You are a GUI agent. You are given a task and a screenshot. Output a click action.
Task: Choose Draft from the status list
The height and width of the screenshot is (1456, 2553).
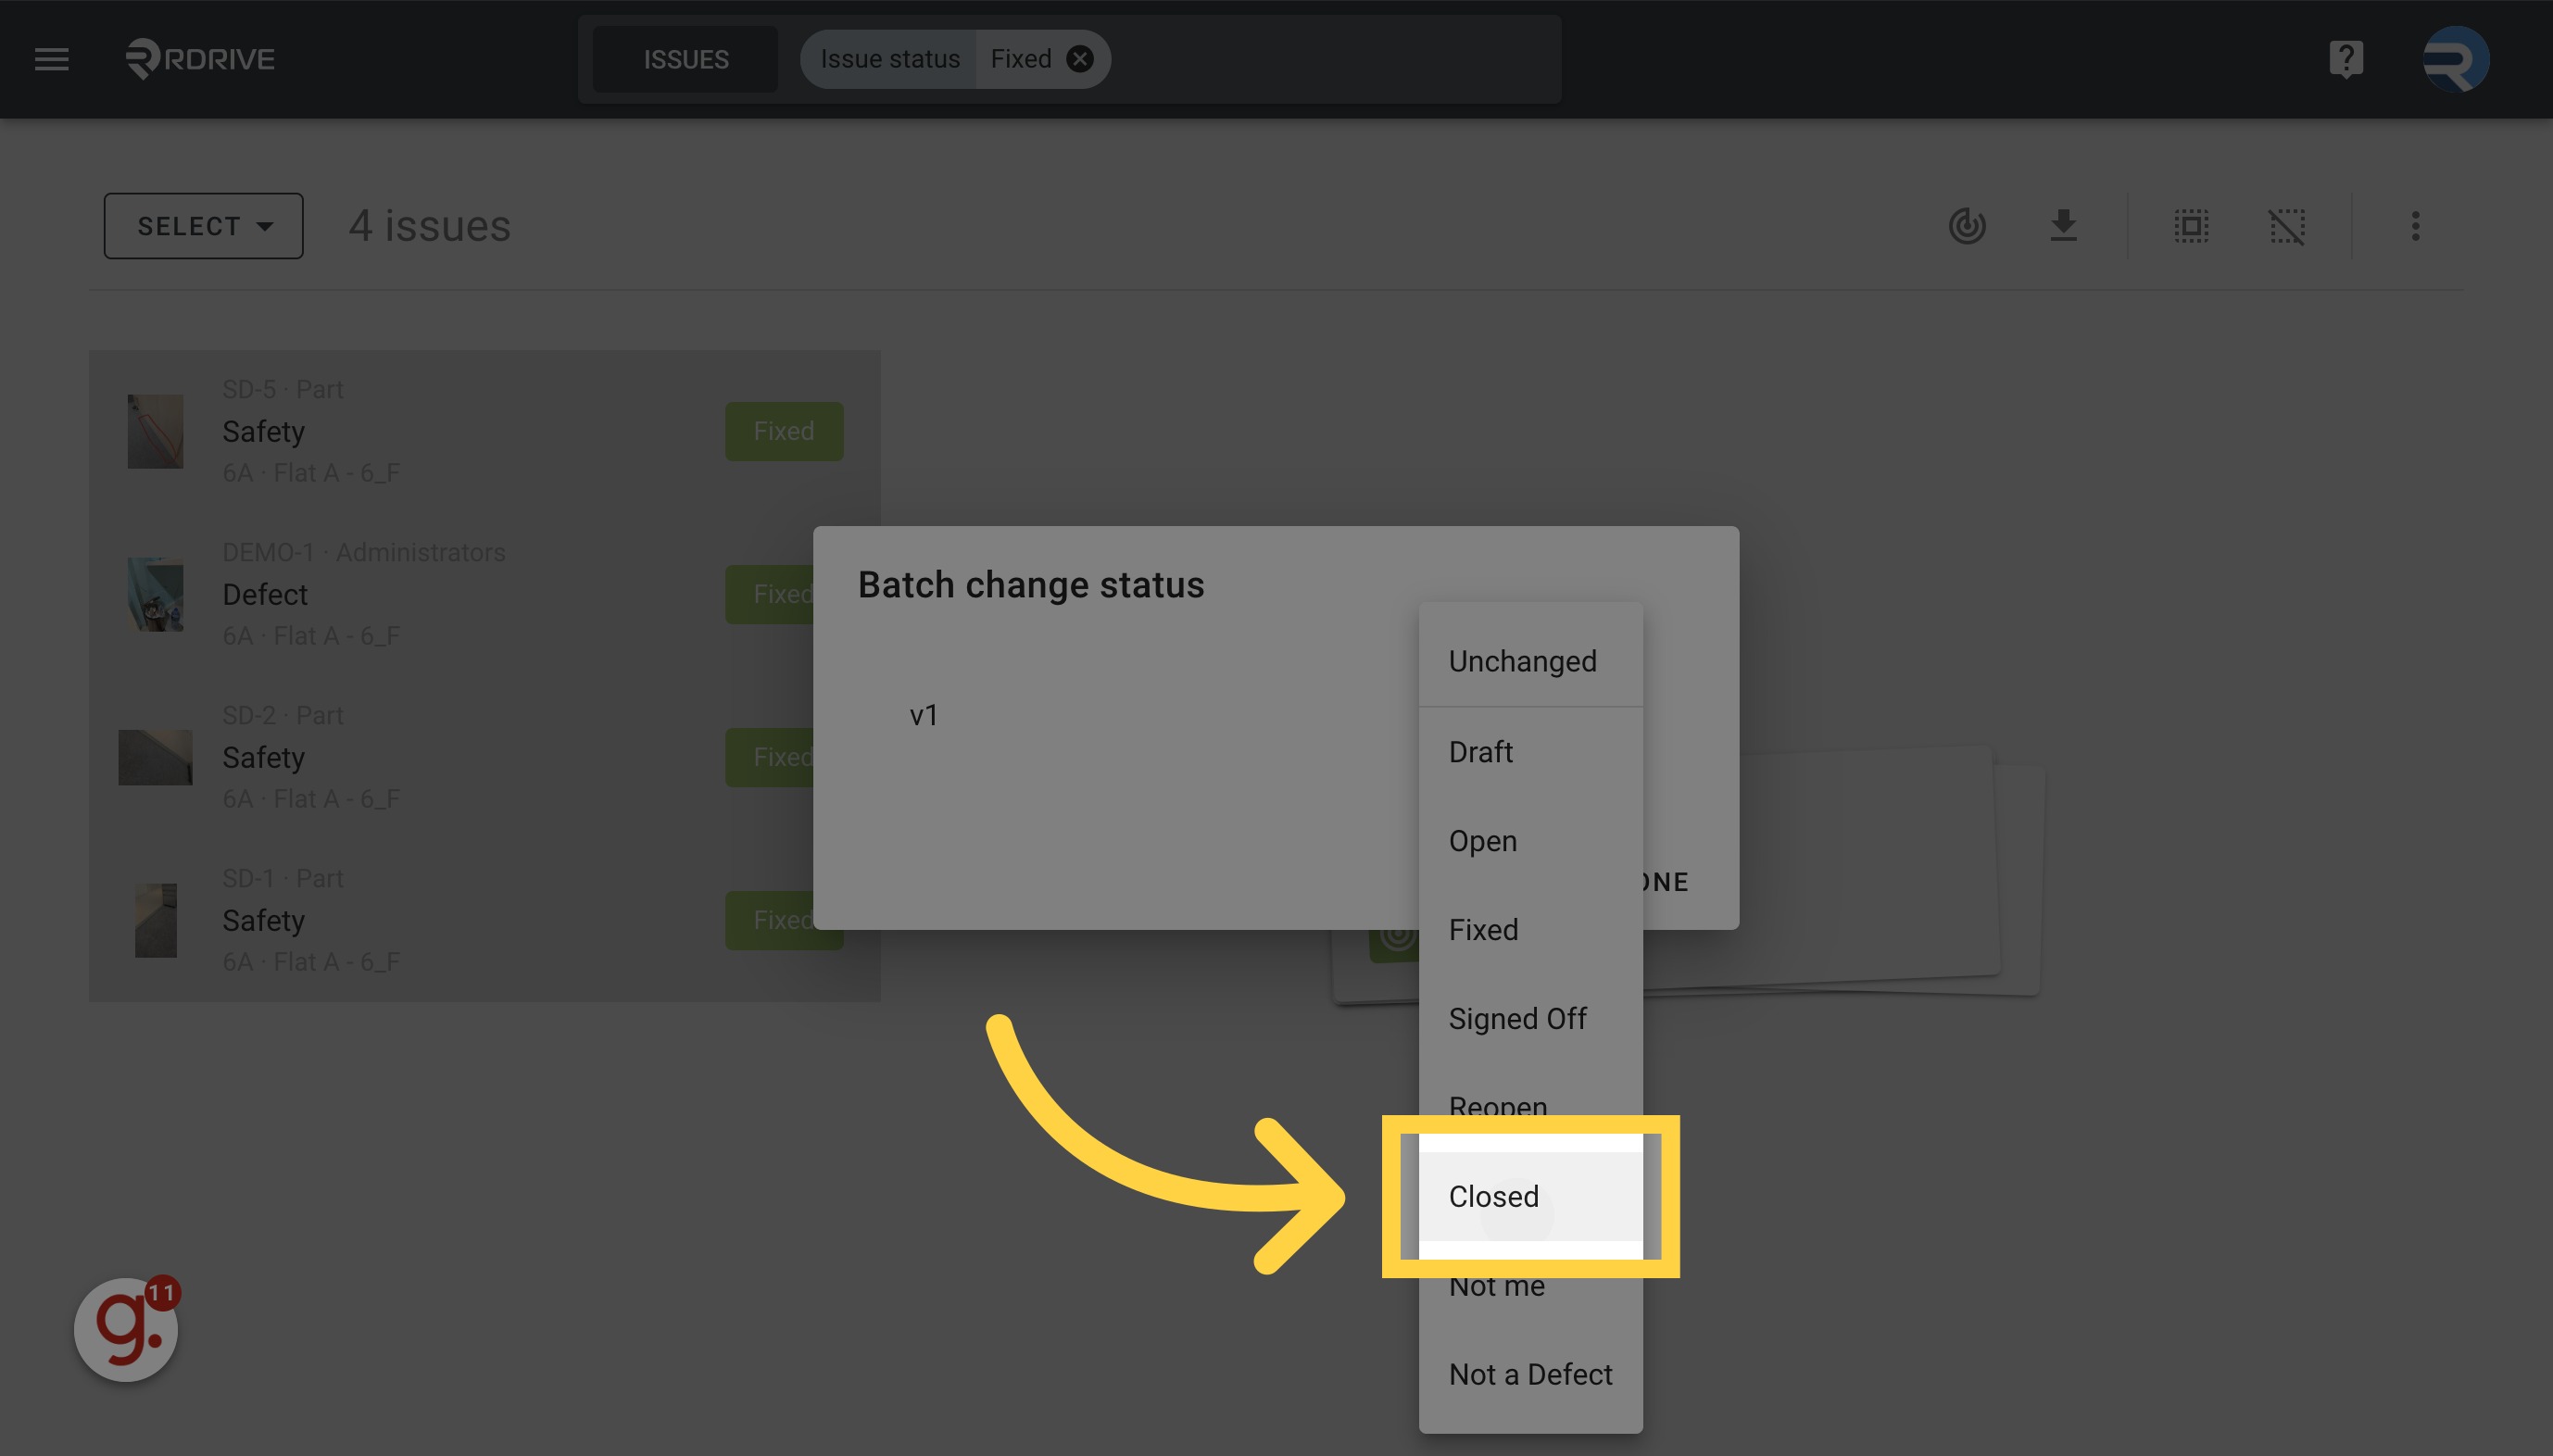[1530, 751]
